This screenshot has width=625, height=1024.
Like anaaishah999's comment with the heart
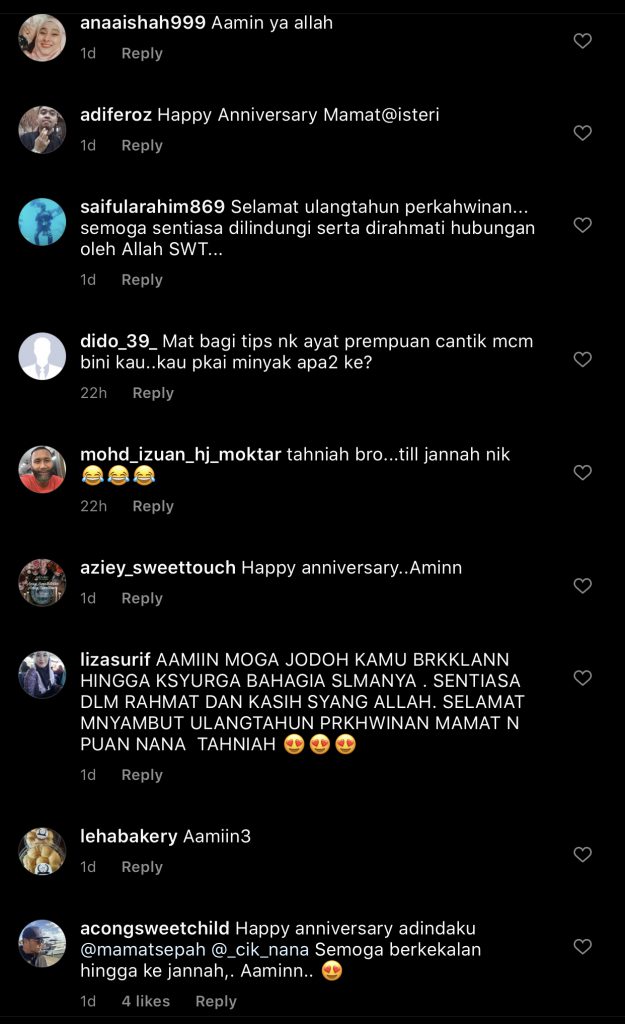click(x=583, y=40)
